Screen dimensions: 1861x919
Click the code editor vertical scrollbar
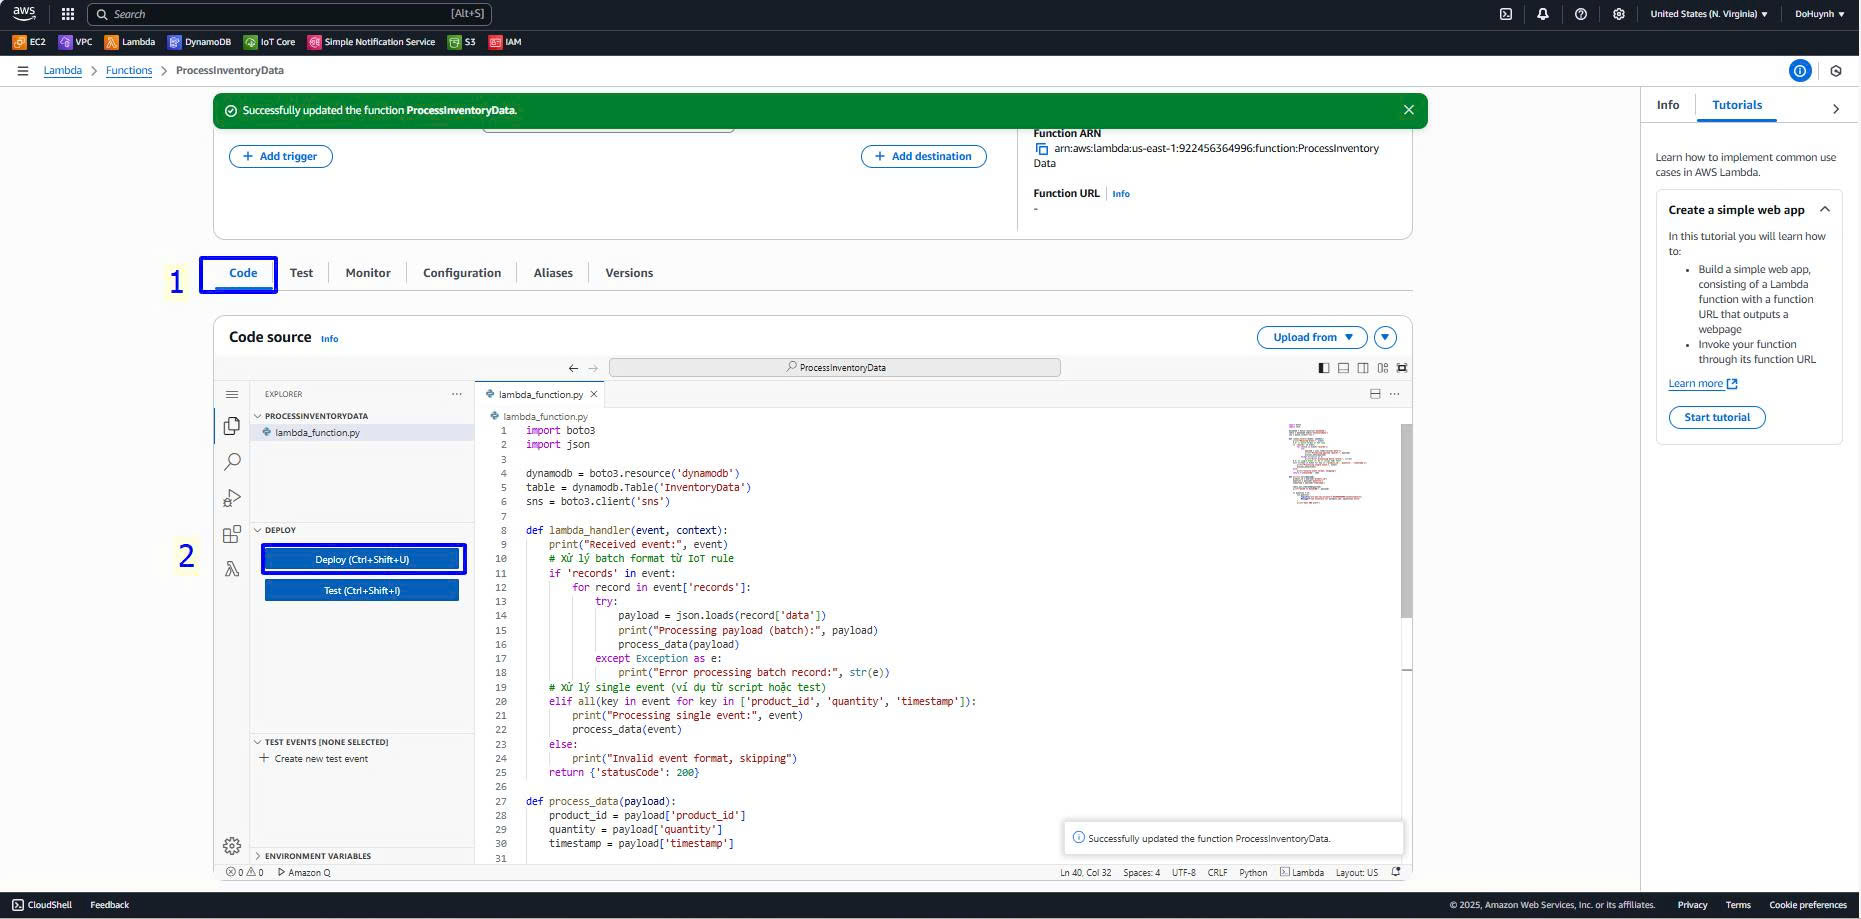pyautogui.click(x=1406, y=520)
